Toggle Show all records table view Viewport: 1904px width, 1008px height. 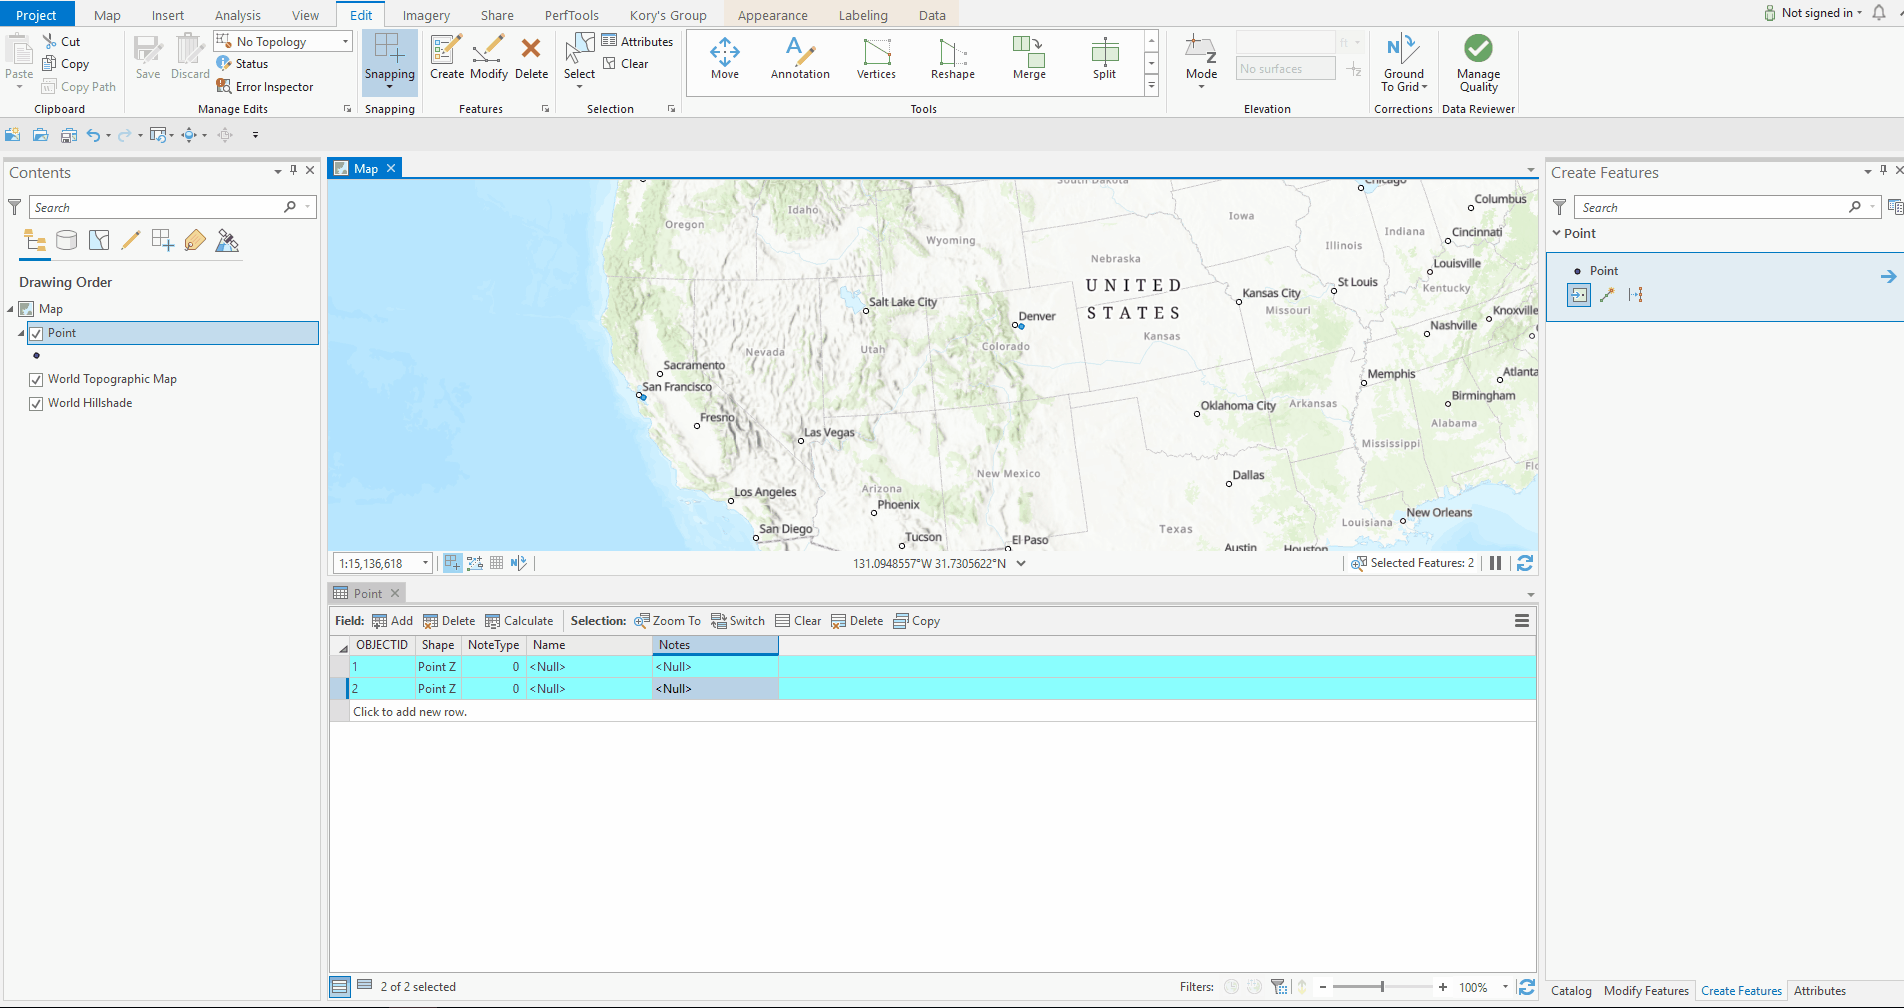340,986
